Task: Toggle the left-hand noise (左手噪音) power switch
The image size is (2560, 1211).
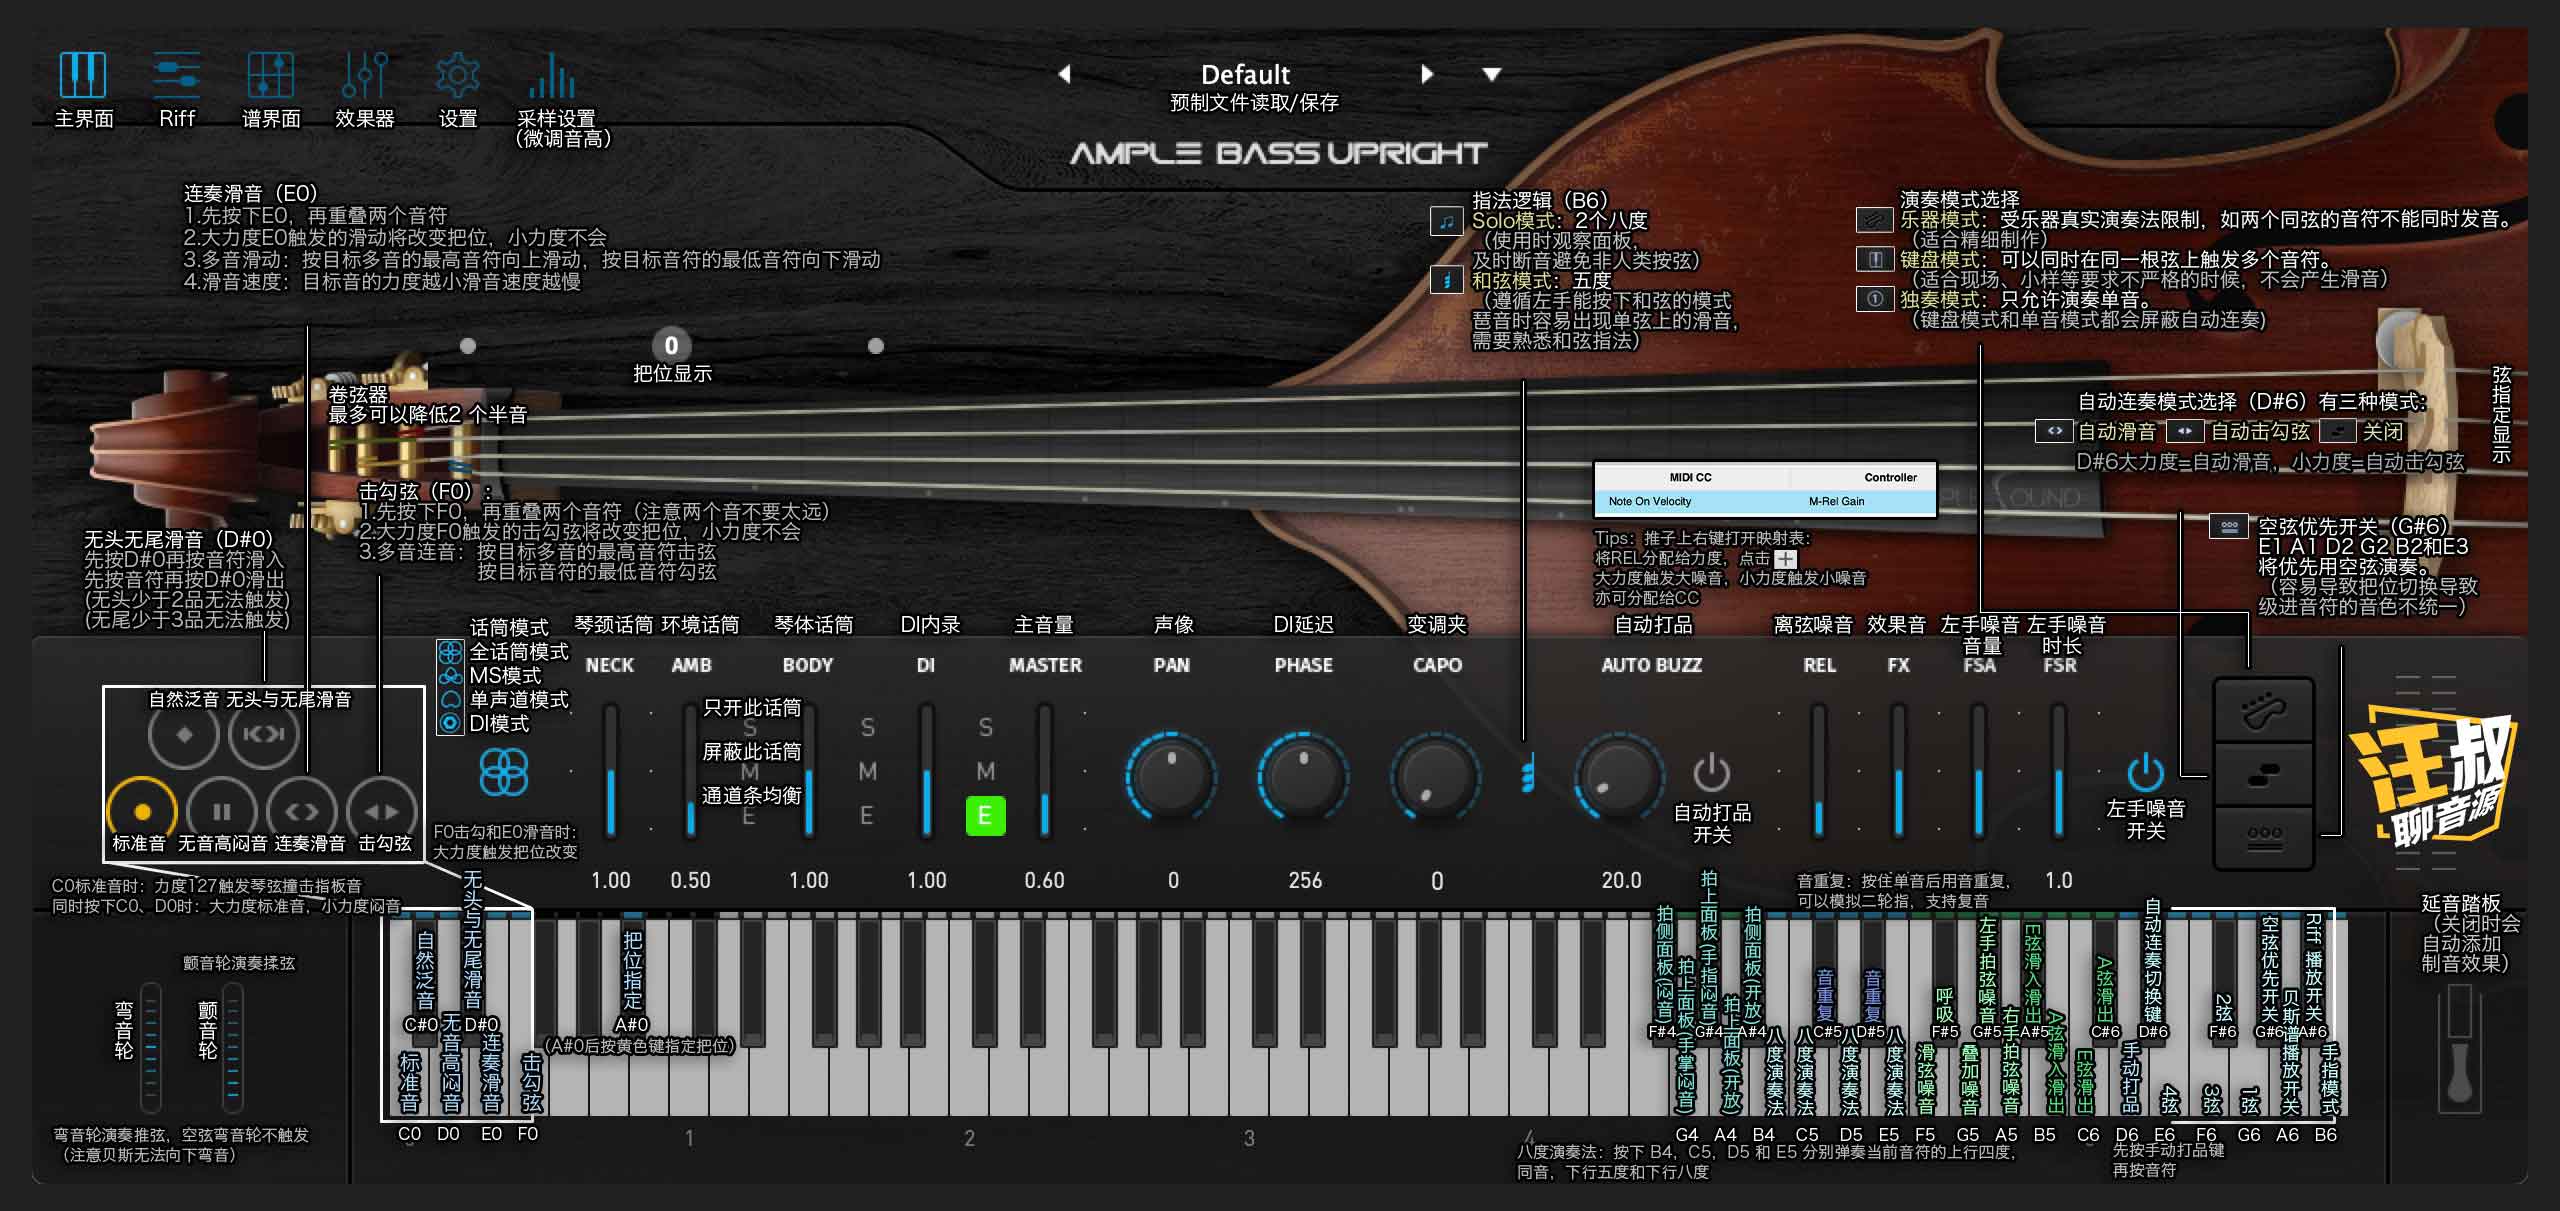Action: point(2145,772)
